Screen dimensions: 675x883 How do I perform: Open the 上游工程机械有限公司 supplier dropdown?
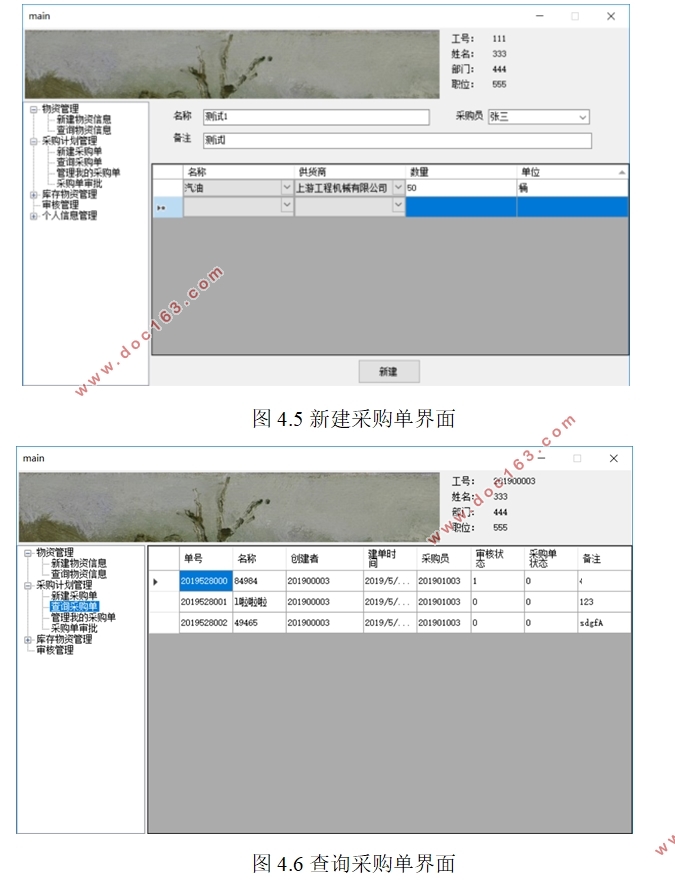pos(398,188)
